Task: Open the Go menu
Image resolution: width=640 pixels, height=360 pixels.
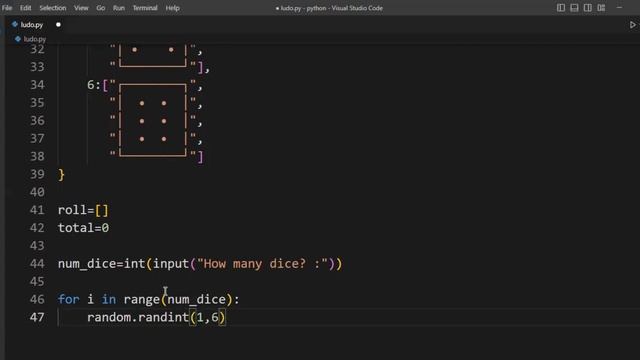Action: coord(101,8)
